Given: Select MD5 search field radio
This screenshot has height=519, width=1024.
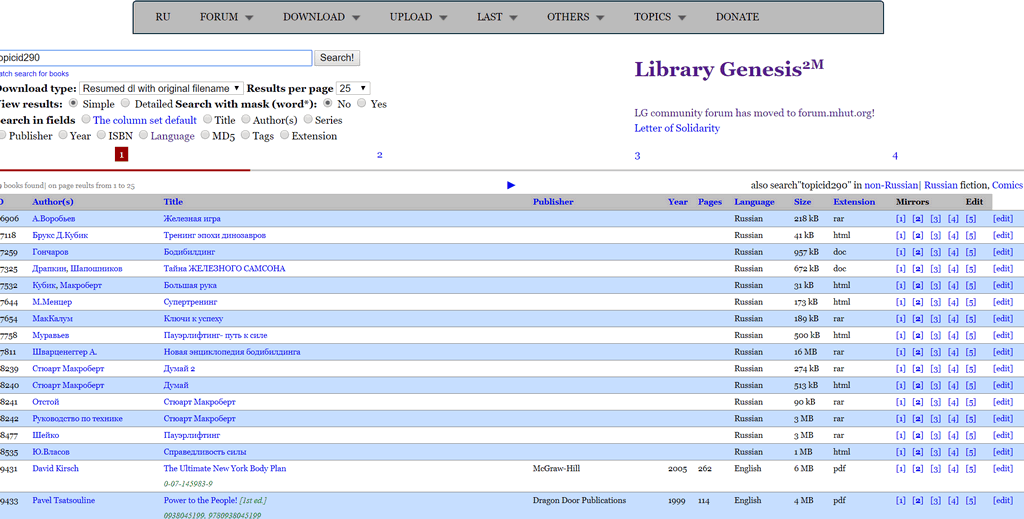Looking at the screenshot, I should pyautogui.click(x=205, y=135).
